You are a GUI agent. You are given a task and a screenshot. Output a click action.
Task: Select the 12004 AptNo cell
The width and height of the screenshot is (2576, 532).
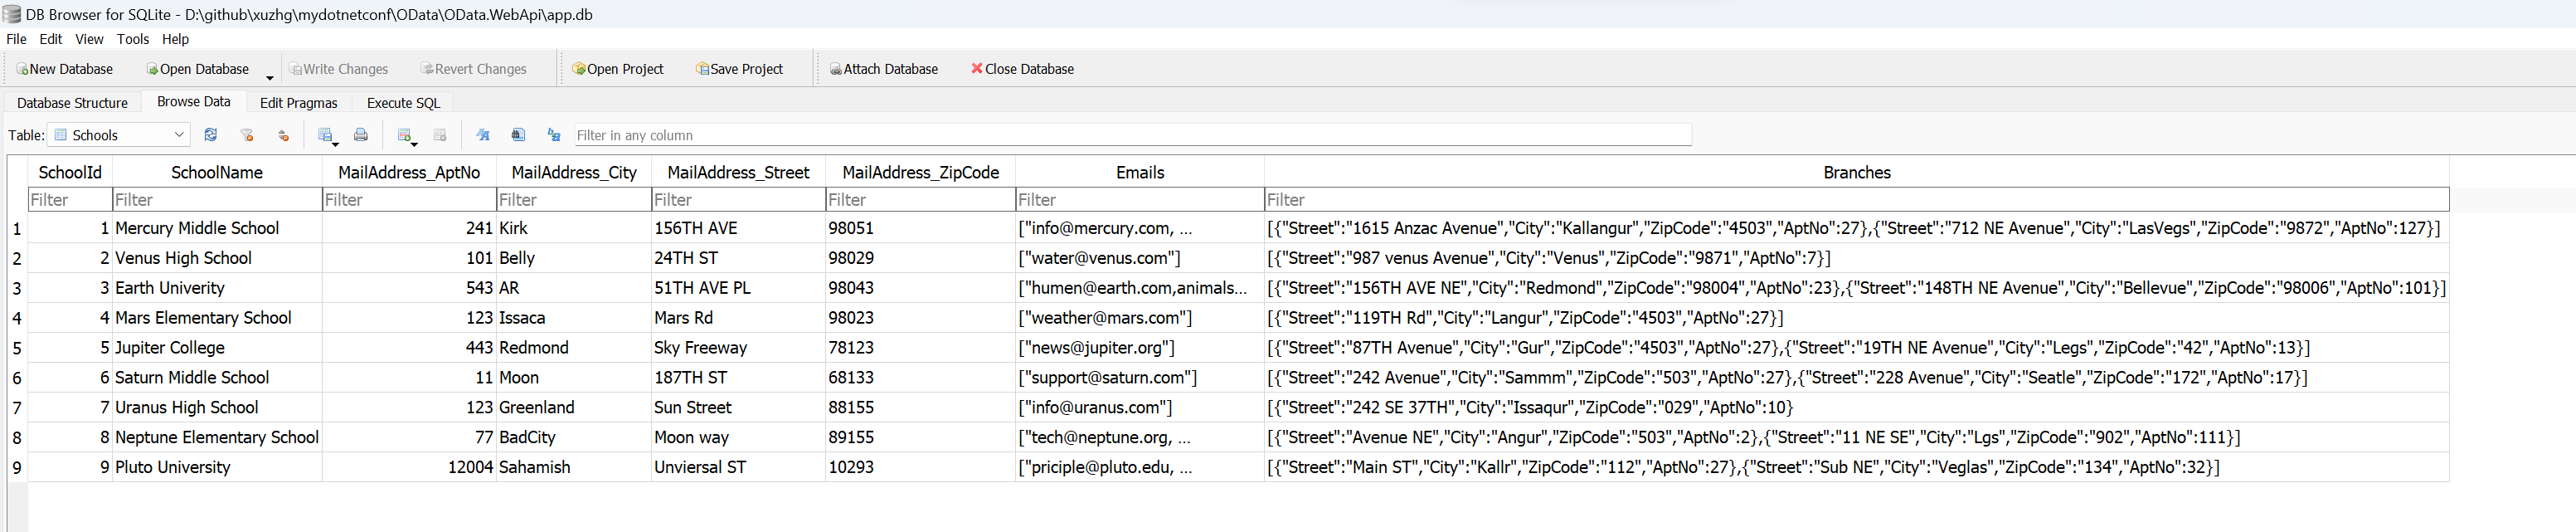pyautogui.click(x=409, y=467)
